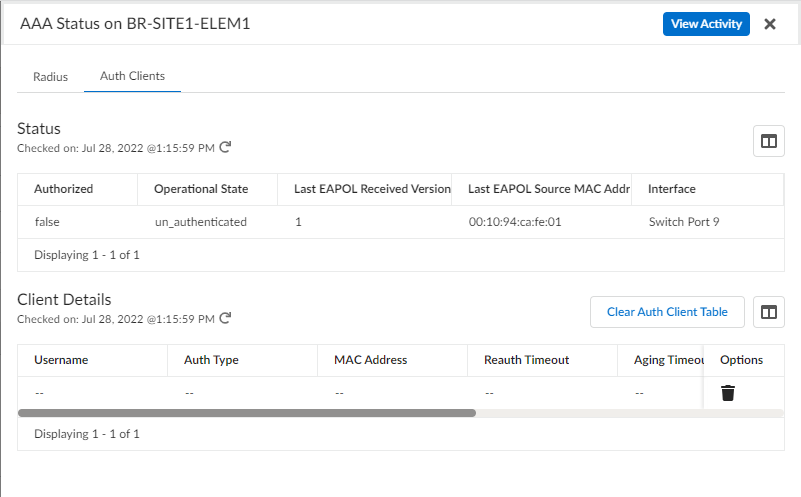Delete the client entry using trash icon
This screenshot has height=497, width=801.
click(x=728, y=393)
